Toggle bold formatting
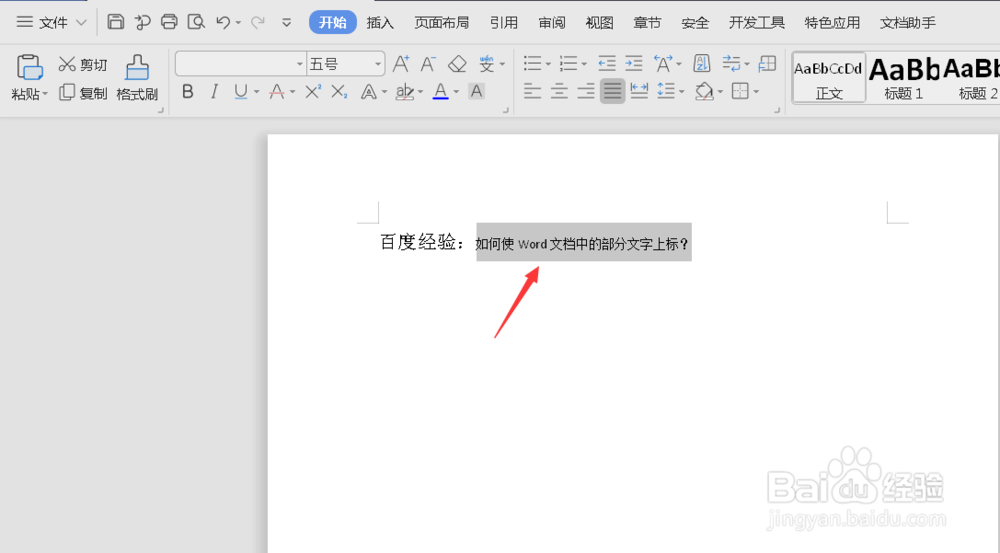 (188, 92)
